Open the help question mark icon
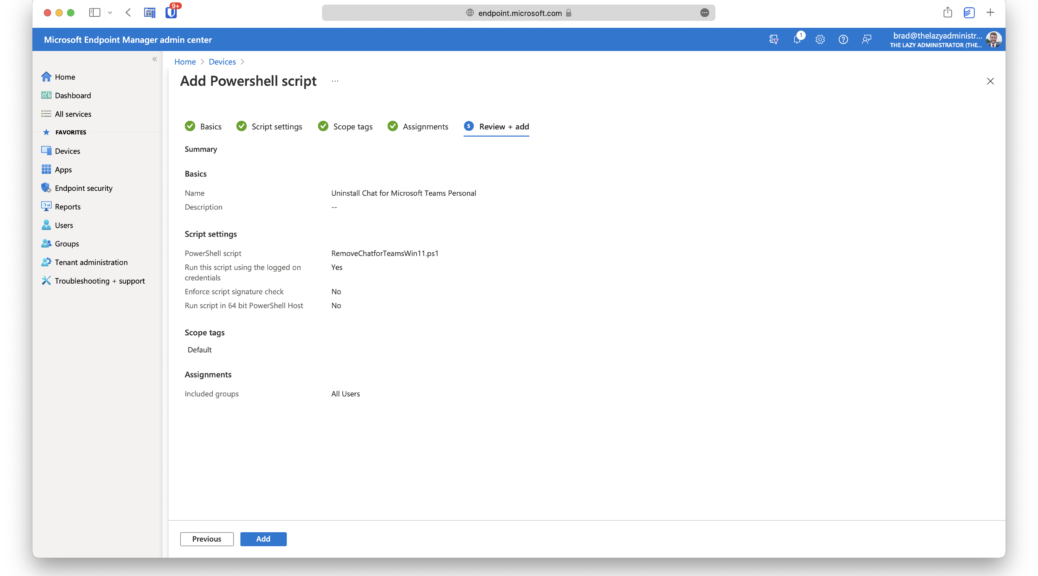The image size is (1038, 576). tap(843, 40)
